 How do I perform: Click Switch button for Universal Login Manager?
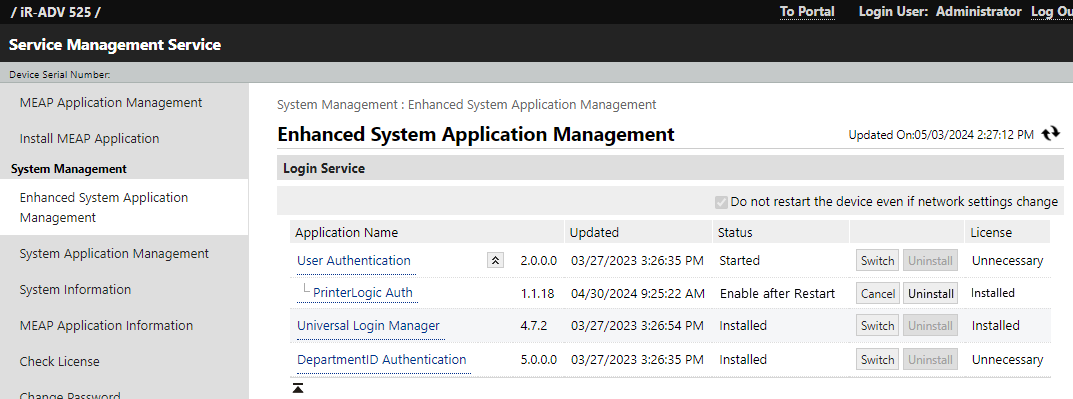pos(877,326)
